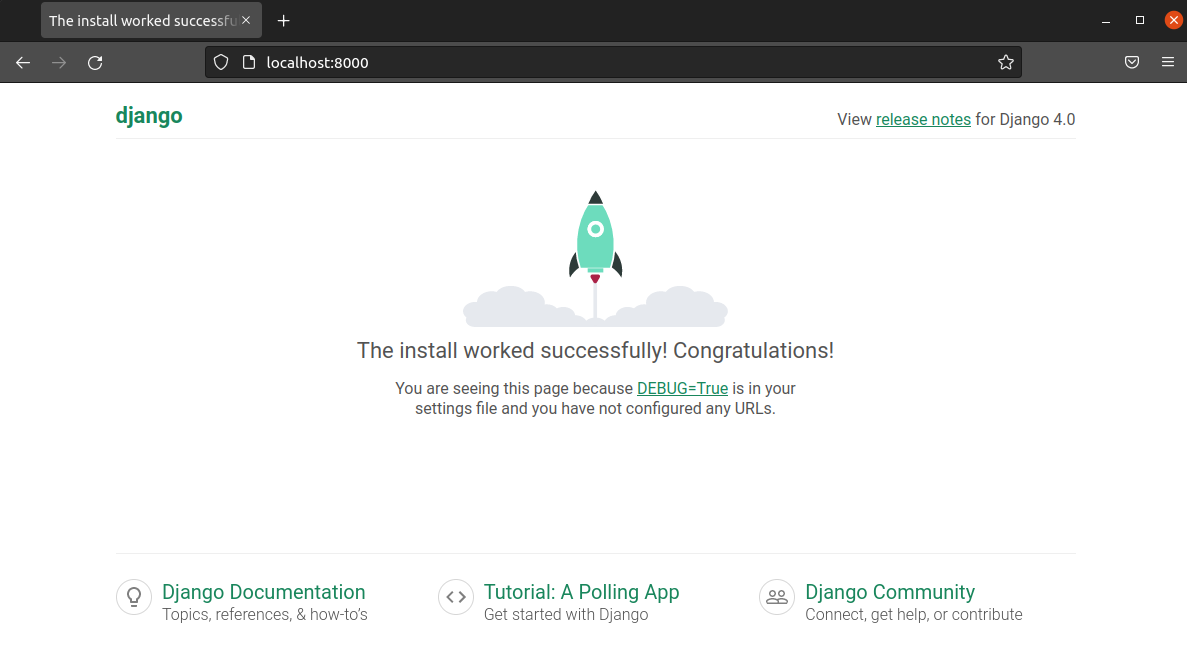Reload the current page
1187x647 pixels.
click(95, 63)
